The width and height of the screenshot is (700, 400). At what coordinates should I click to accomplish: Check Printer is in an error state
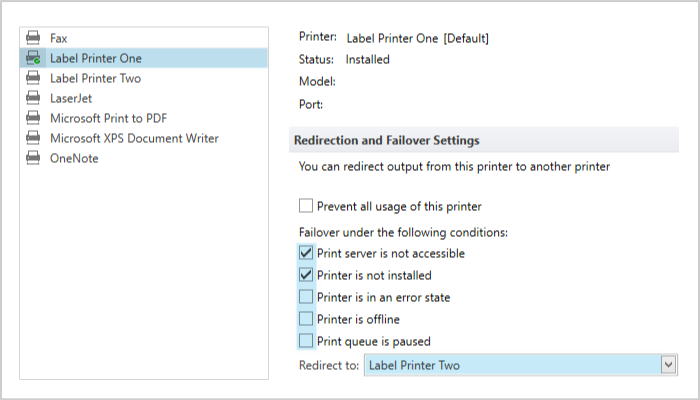coord(306,297)
